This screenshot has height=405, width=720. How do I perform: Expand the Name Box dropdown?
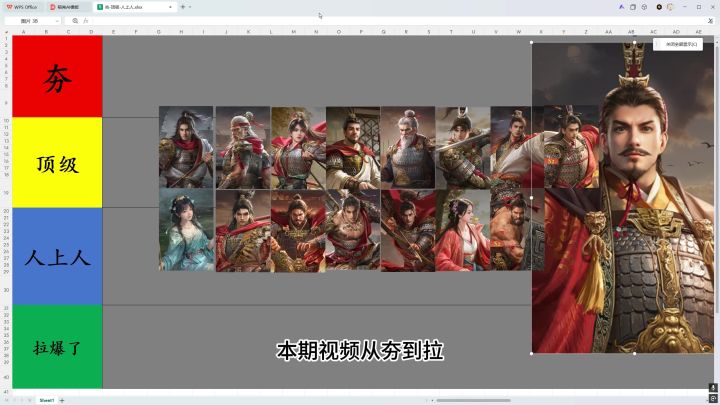57,21
